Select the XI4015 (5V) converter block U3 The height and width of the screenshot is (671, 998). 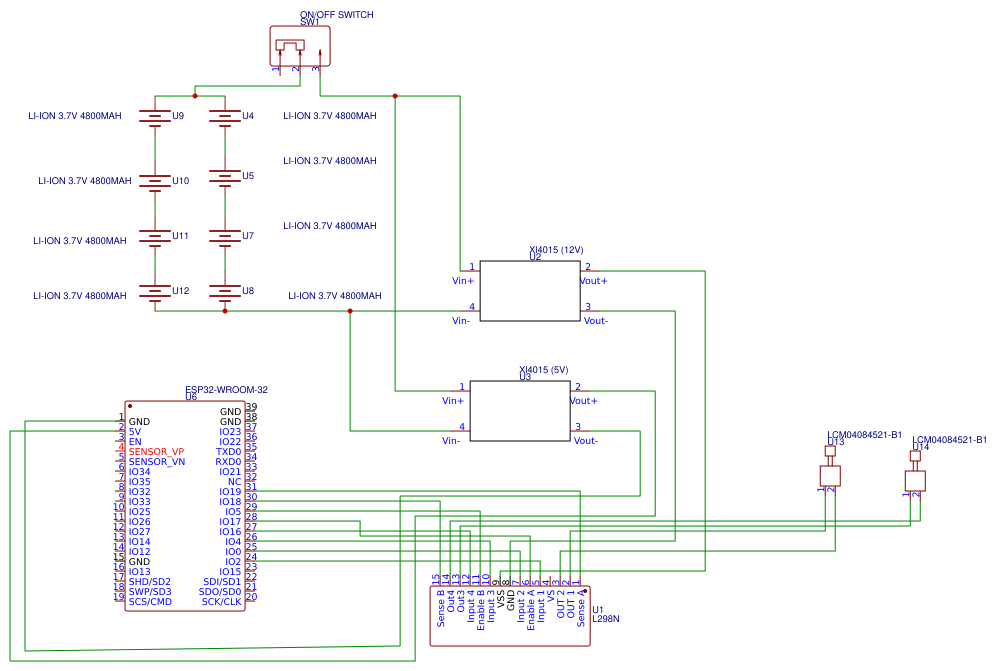(520, 411)
